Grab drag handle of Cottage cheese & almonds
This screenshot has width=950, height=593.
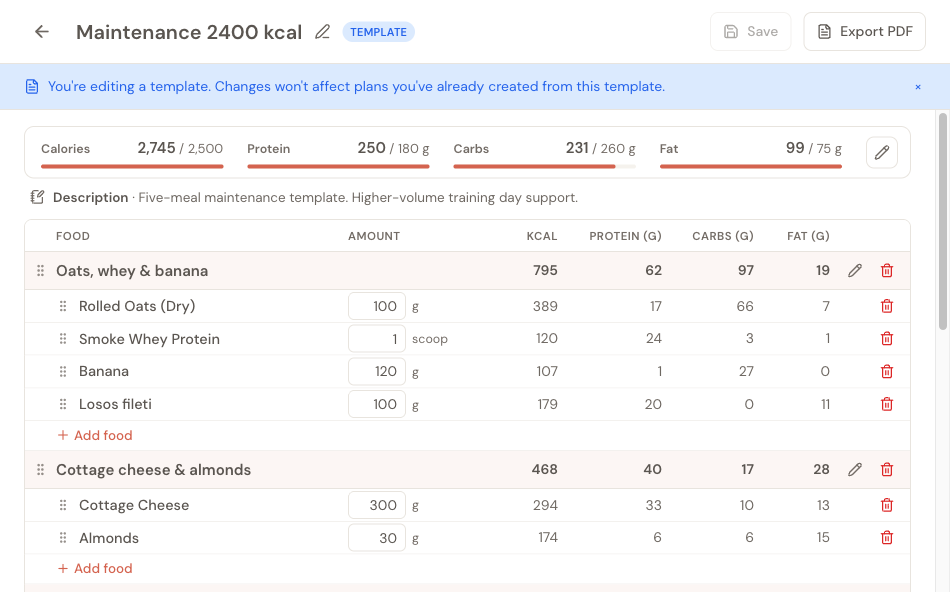tap(41, 469)
